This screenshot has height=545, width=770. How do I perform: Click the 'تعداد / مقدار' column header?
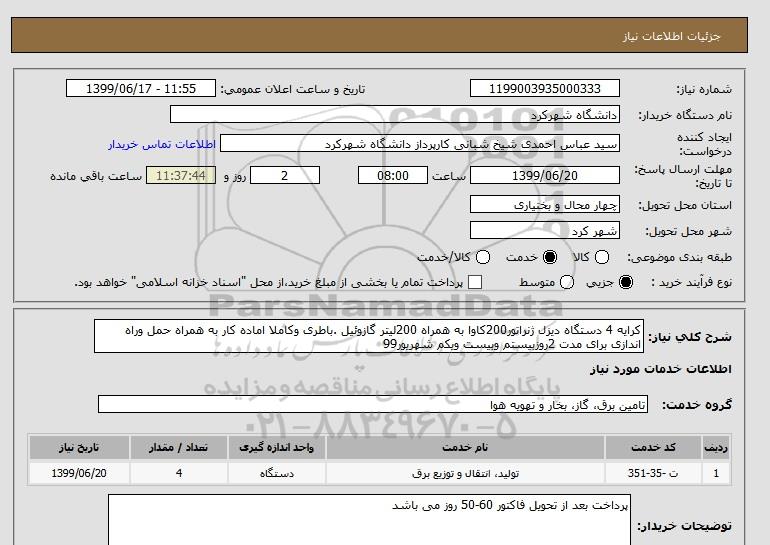tap(179, 448)
